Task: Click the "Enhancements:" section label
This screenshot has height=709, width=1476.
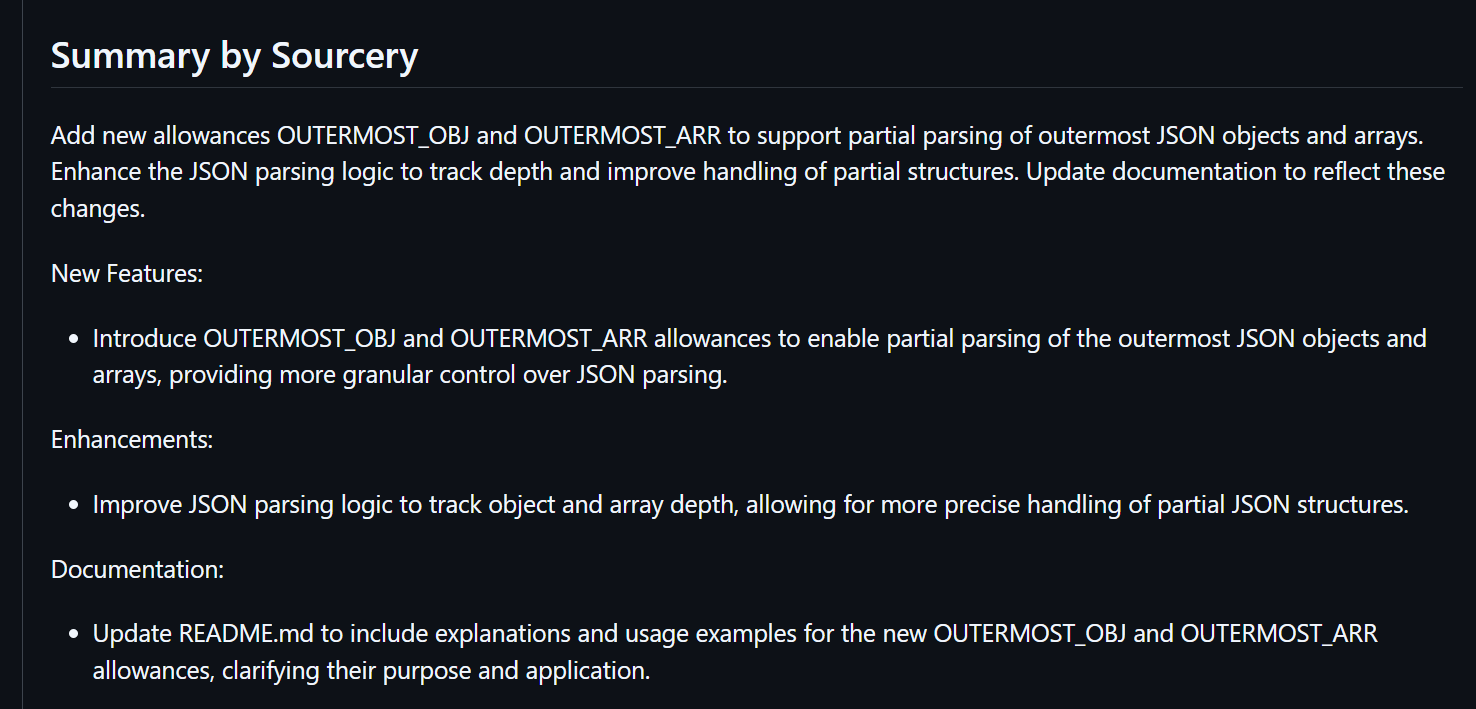Action: tap(132, 439)
